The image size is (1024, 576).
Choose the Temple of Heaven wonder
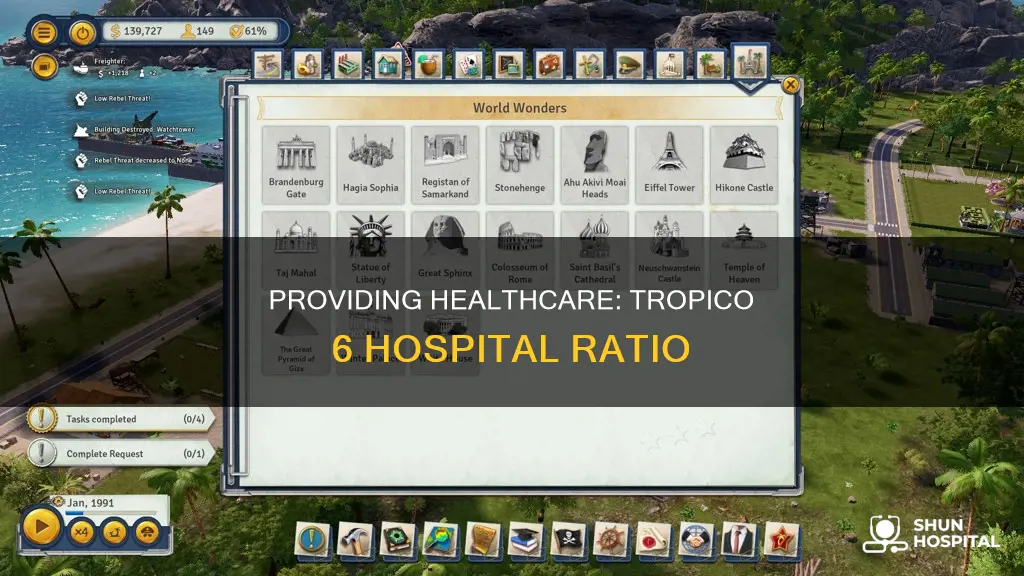click(743, 250)
